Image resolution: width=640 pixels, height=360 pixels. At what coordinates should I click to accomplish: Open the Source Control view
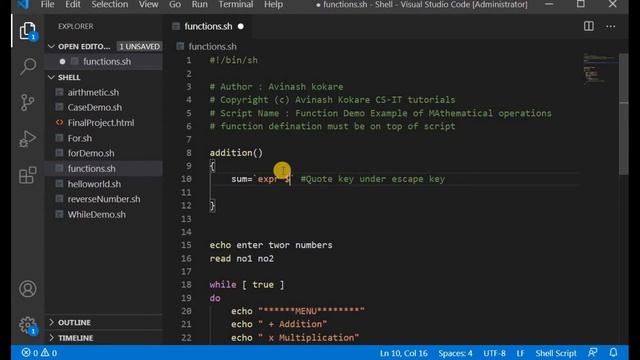click(x=27, y=102)
